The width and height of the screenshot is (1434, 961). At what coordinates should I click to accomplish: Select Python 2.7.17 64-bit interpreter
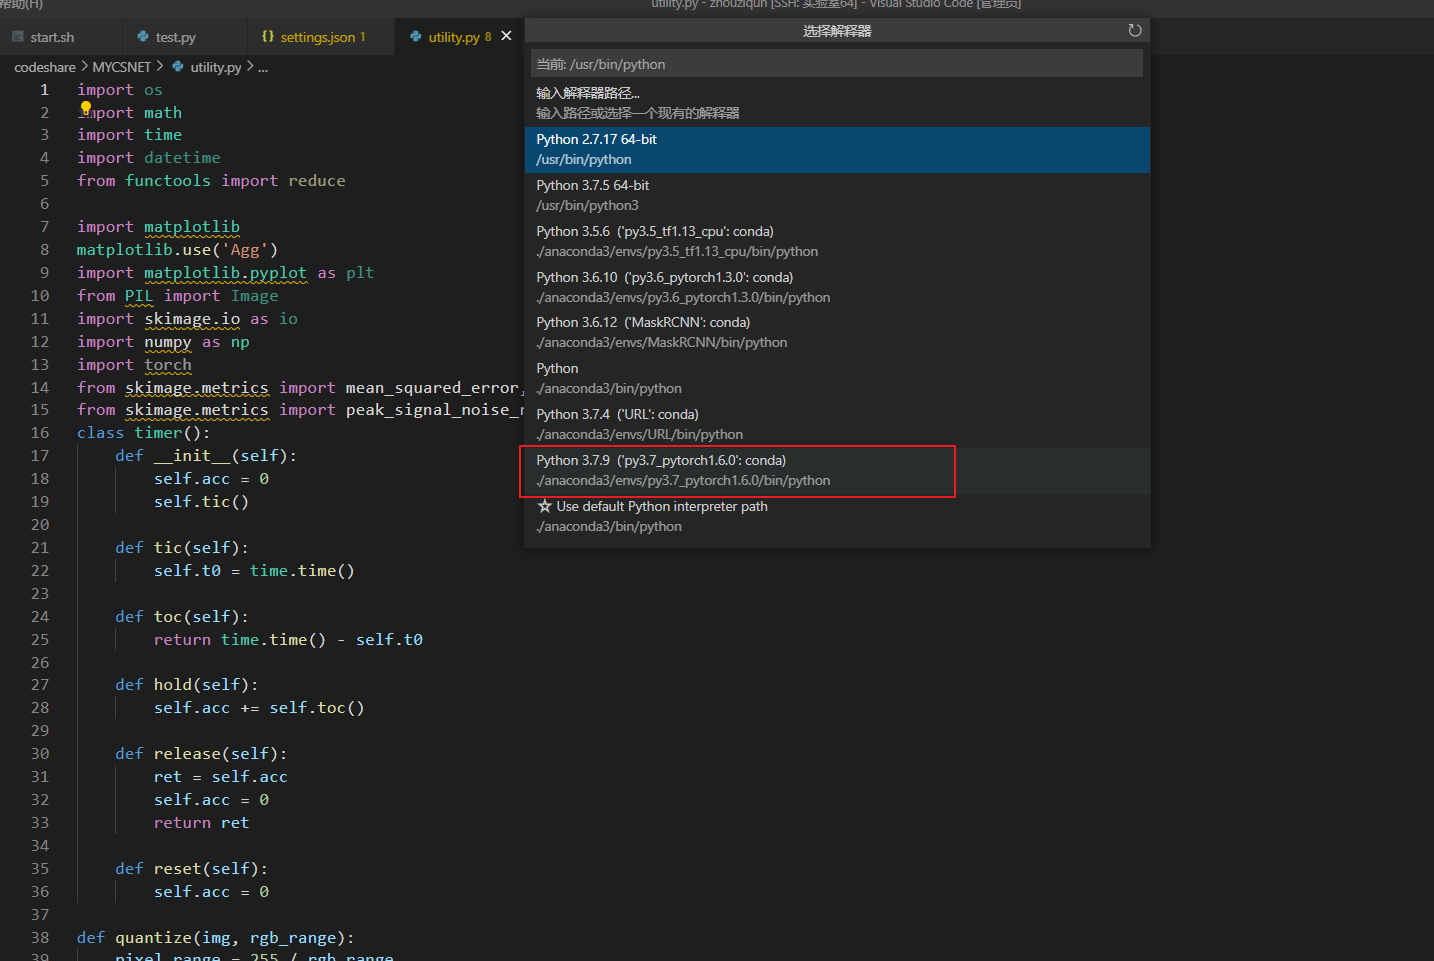pyautogui.click(x=837, y=149)
